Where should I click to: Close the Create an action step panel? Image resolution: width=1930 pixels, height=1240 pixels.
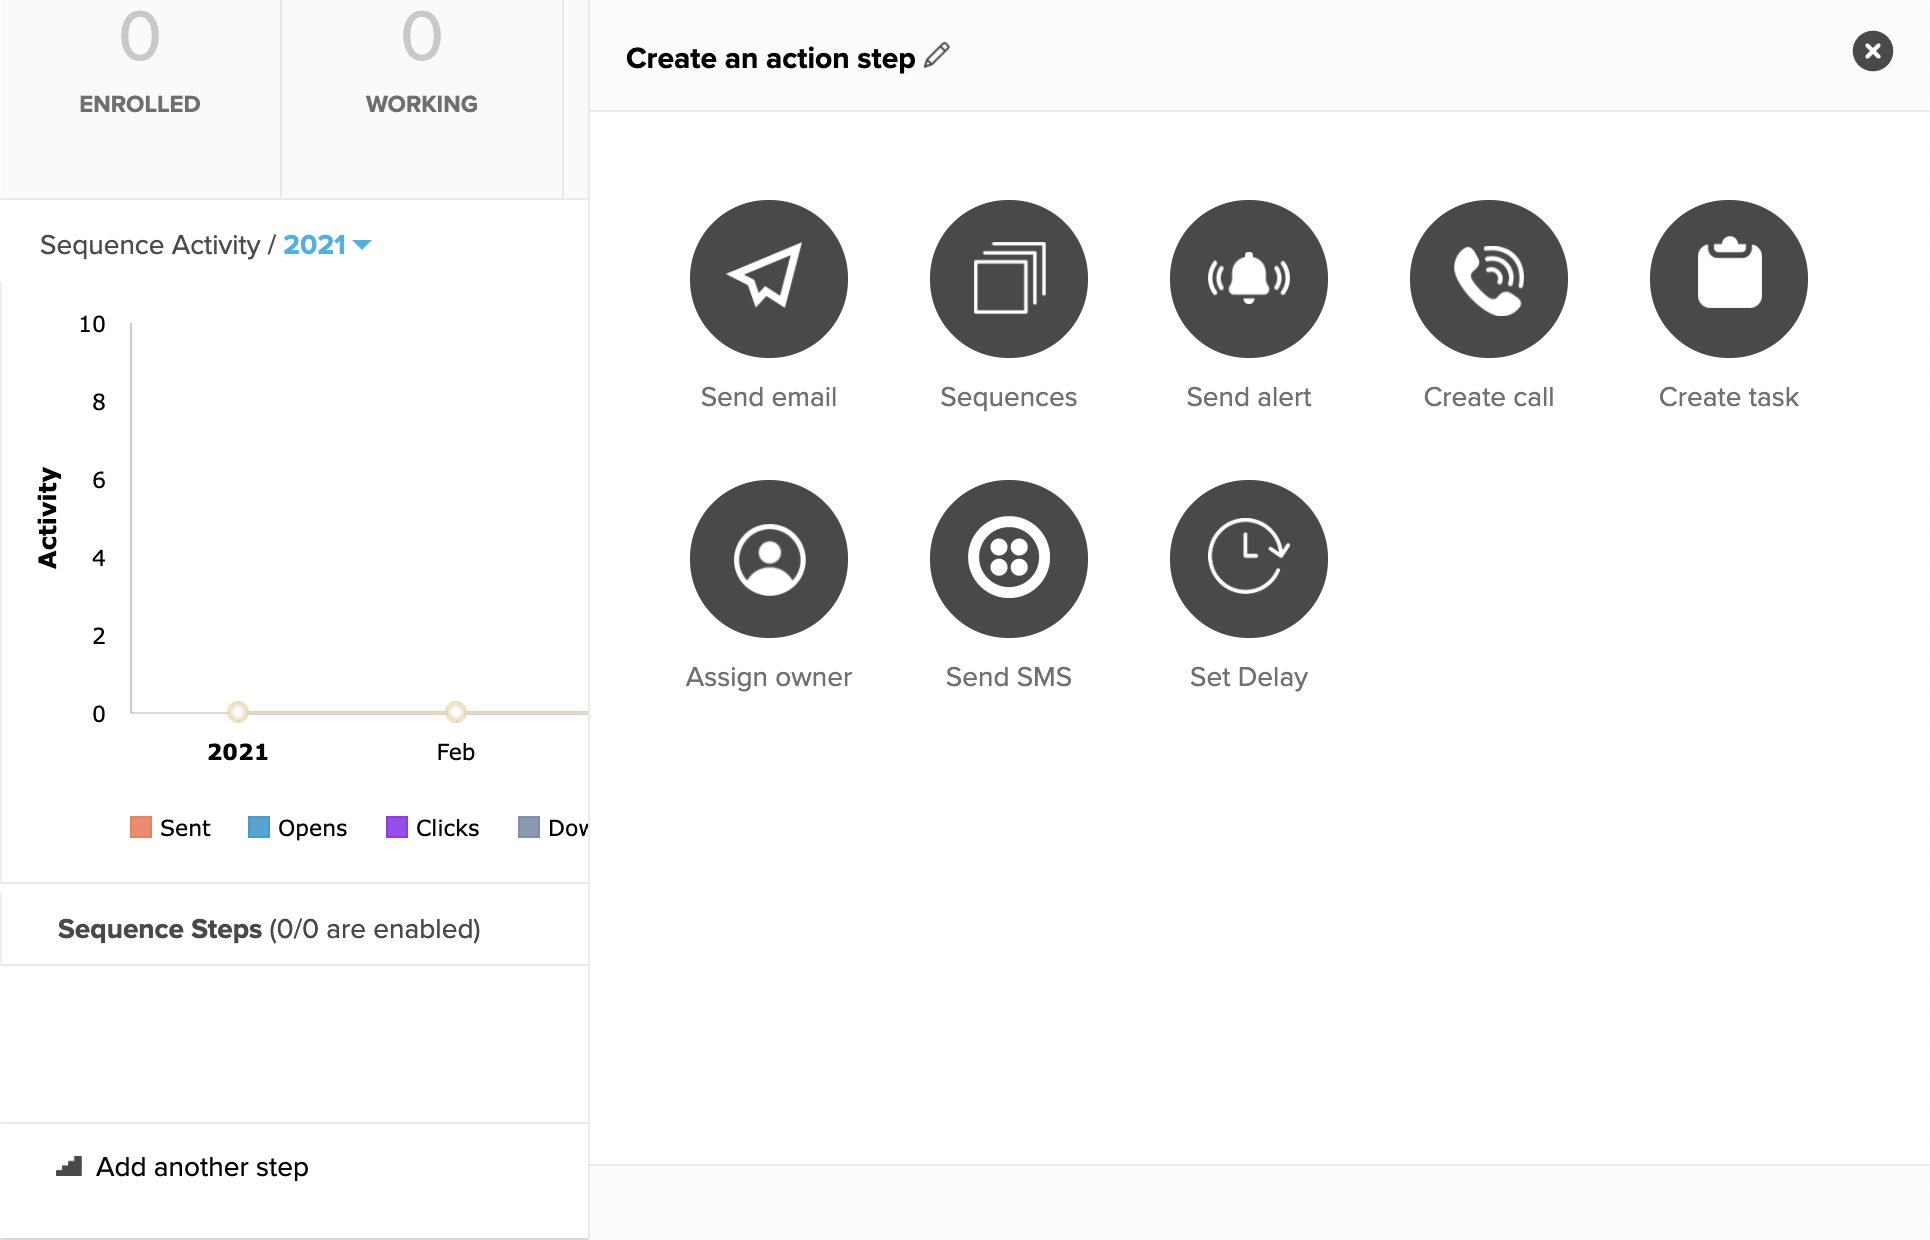[1872, 51]
